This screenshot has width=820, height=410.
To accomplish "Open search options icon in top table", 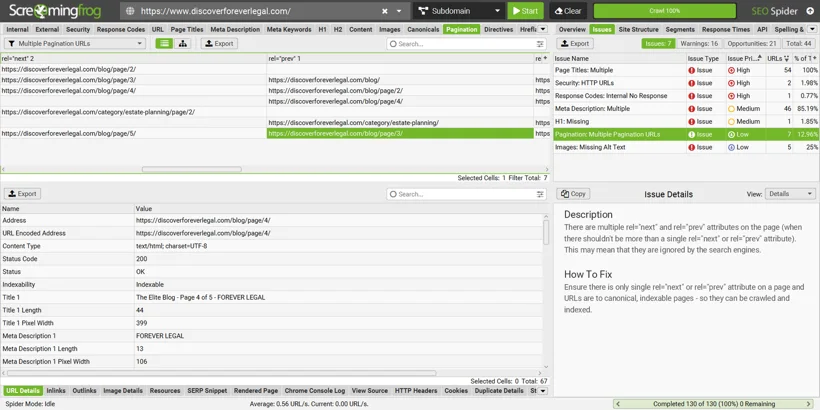I will point(540,44).
